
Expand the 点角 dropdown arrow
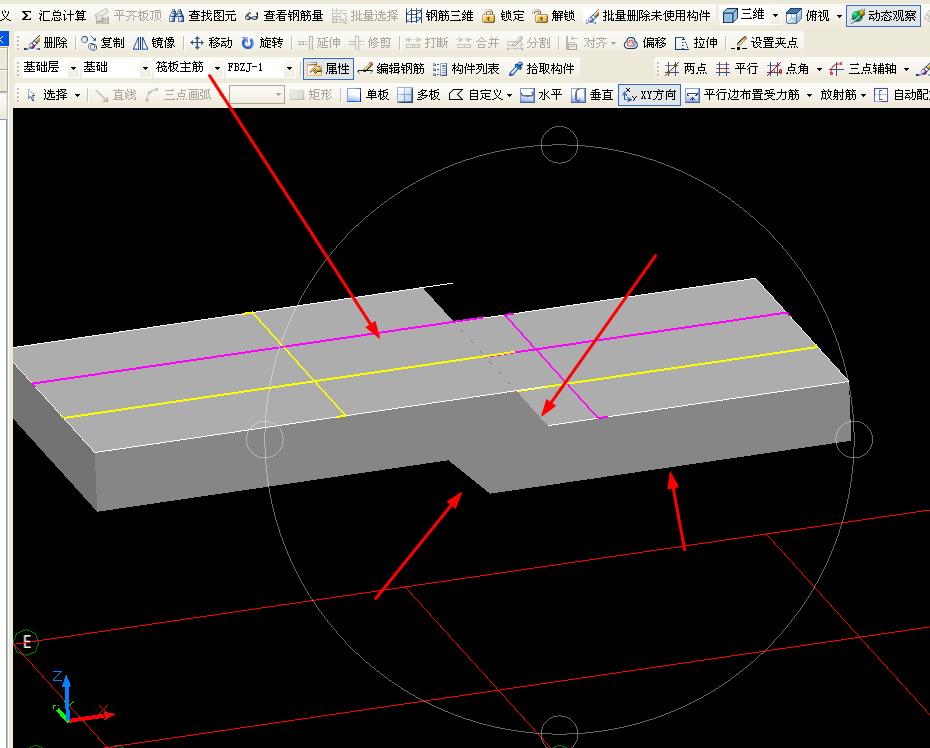point(819,69)
